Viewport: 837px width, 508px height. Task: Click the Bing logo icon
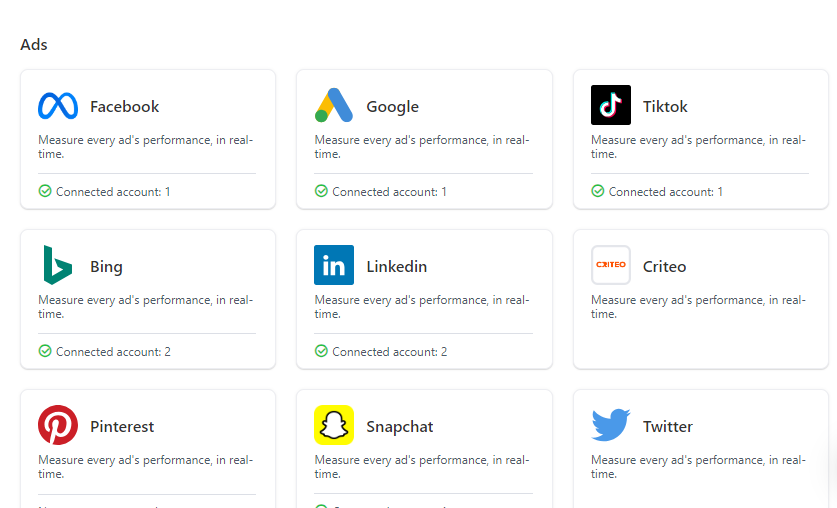(x=58, y=266)
